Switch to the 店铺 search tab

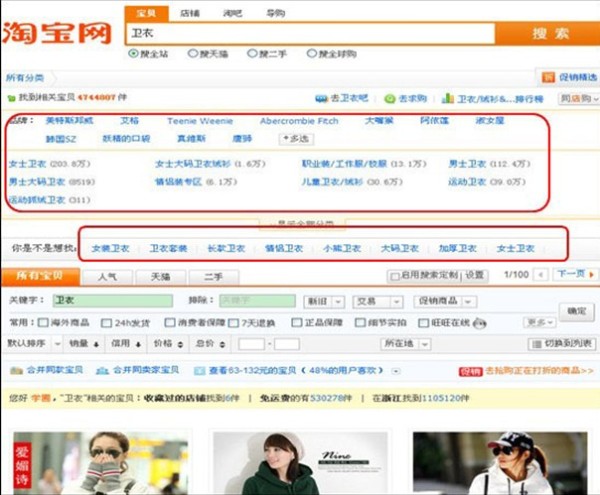189,13
